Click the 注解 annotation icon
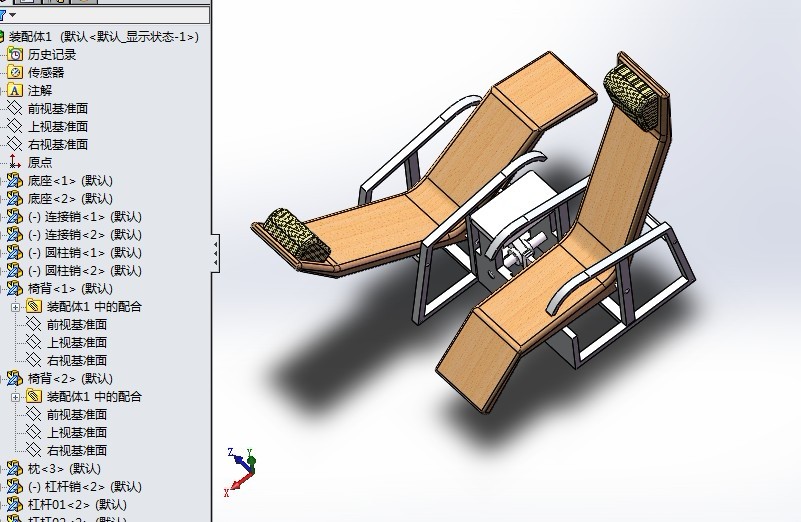This screenshot has width=801, height=522. tap(15, 90)
